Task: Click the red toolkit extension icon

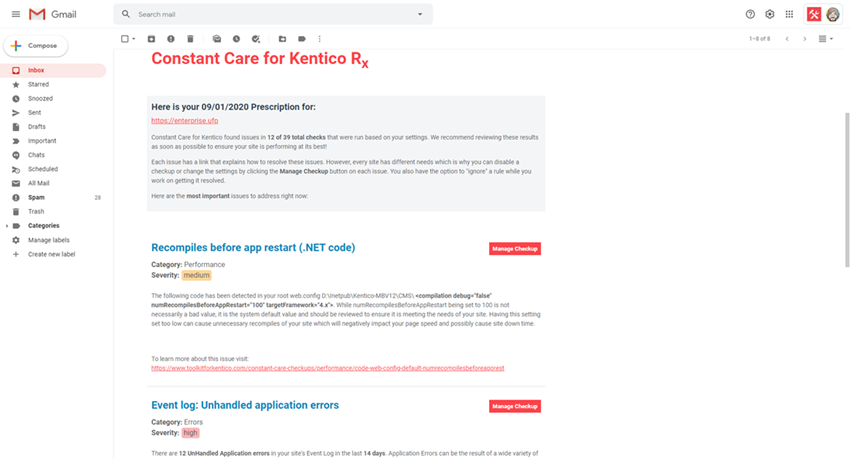Action: pyautogui.click(x=814, y=14)
